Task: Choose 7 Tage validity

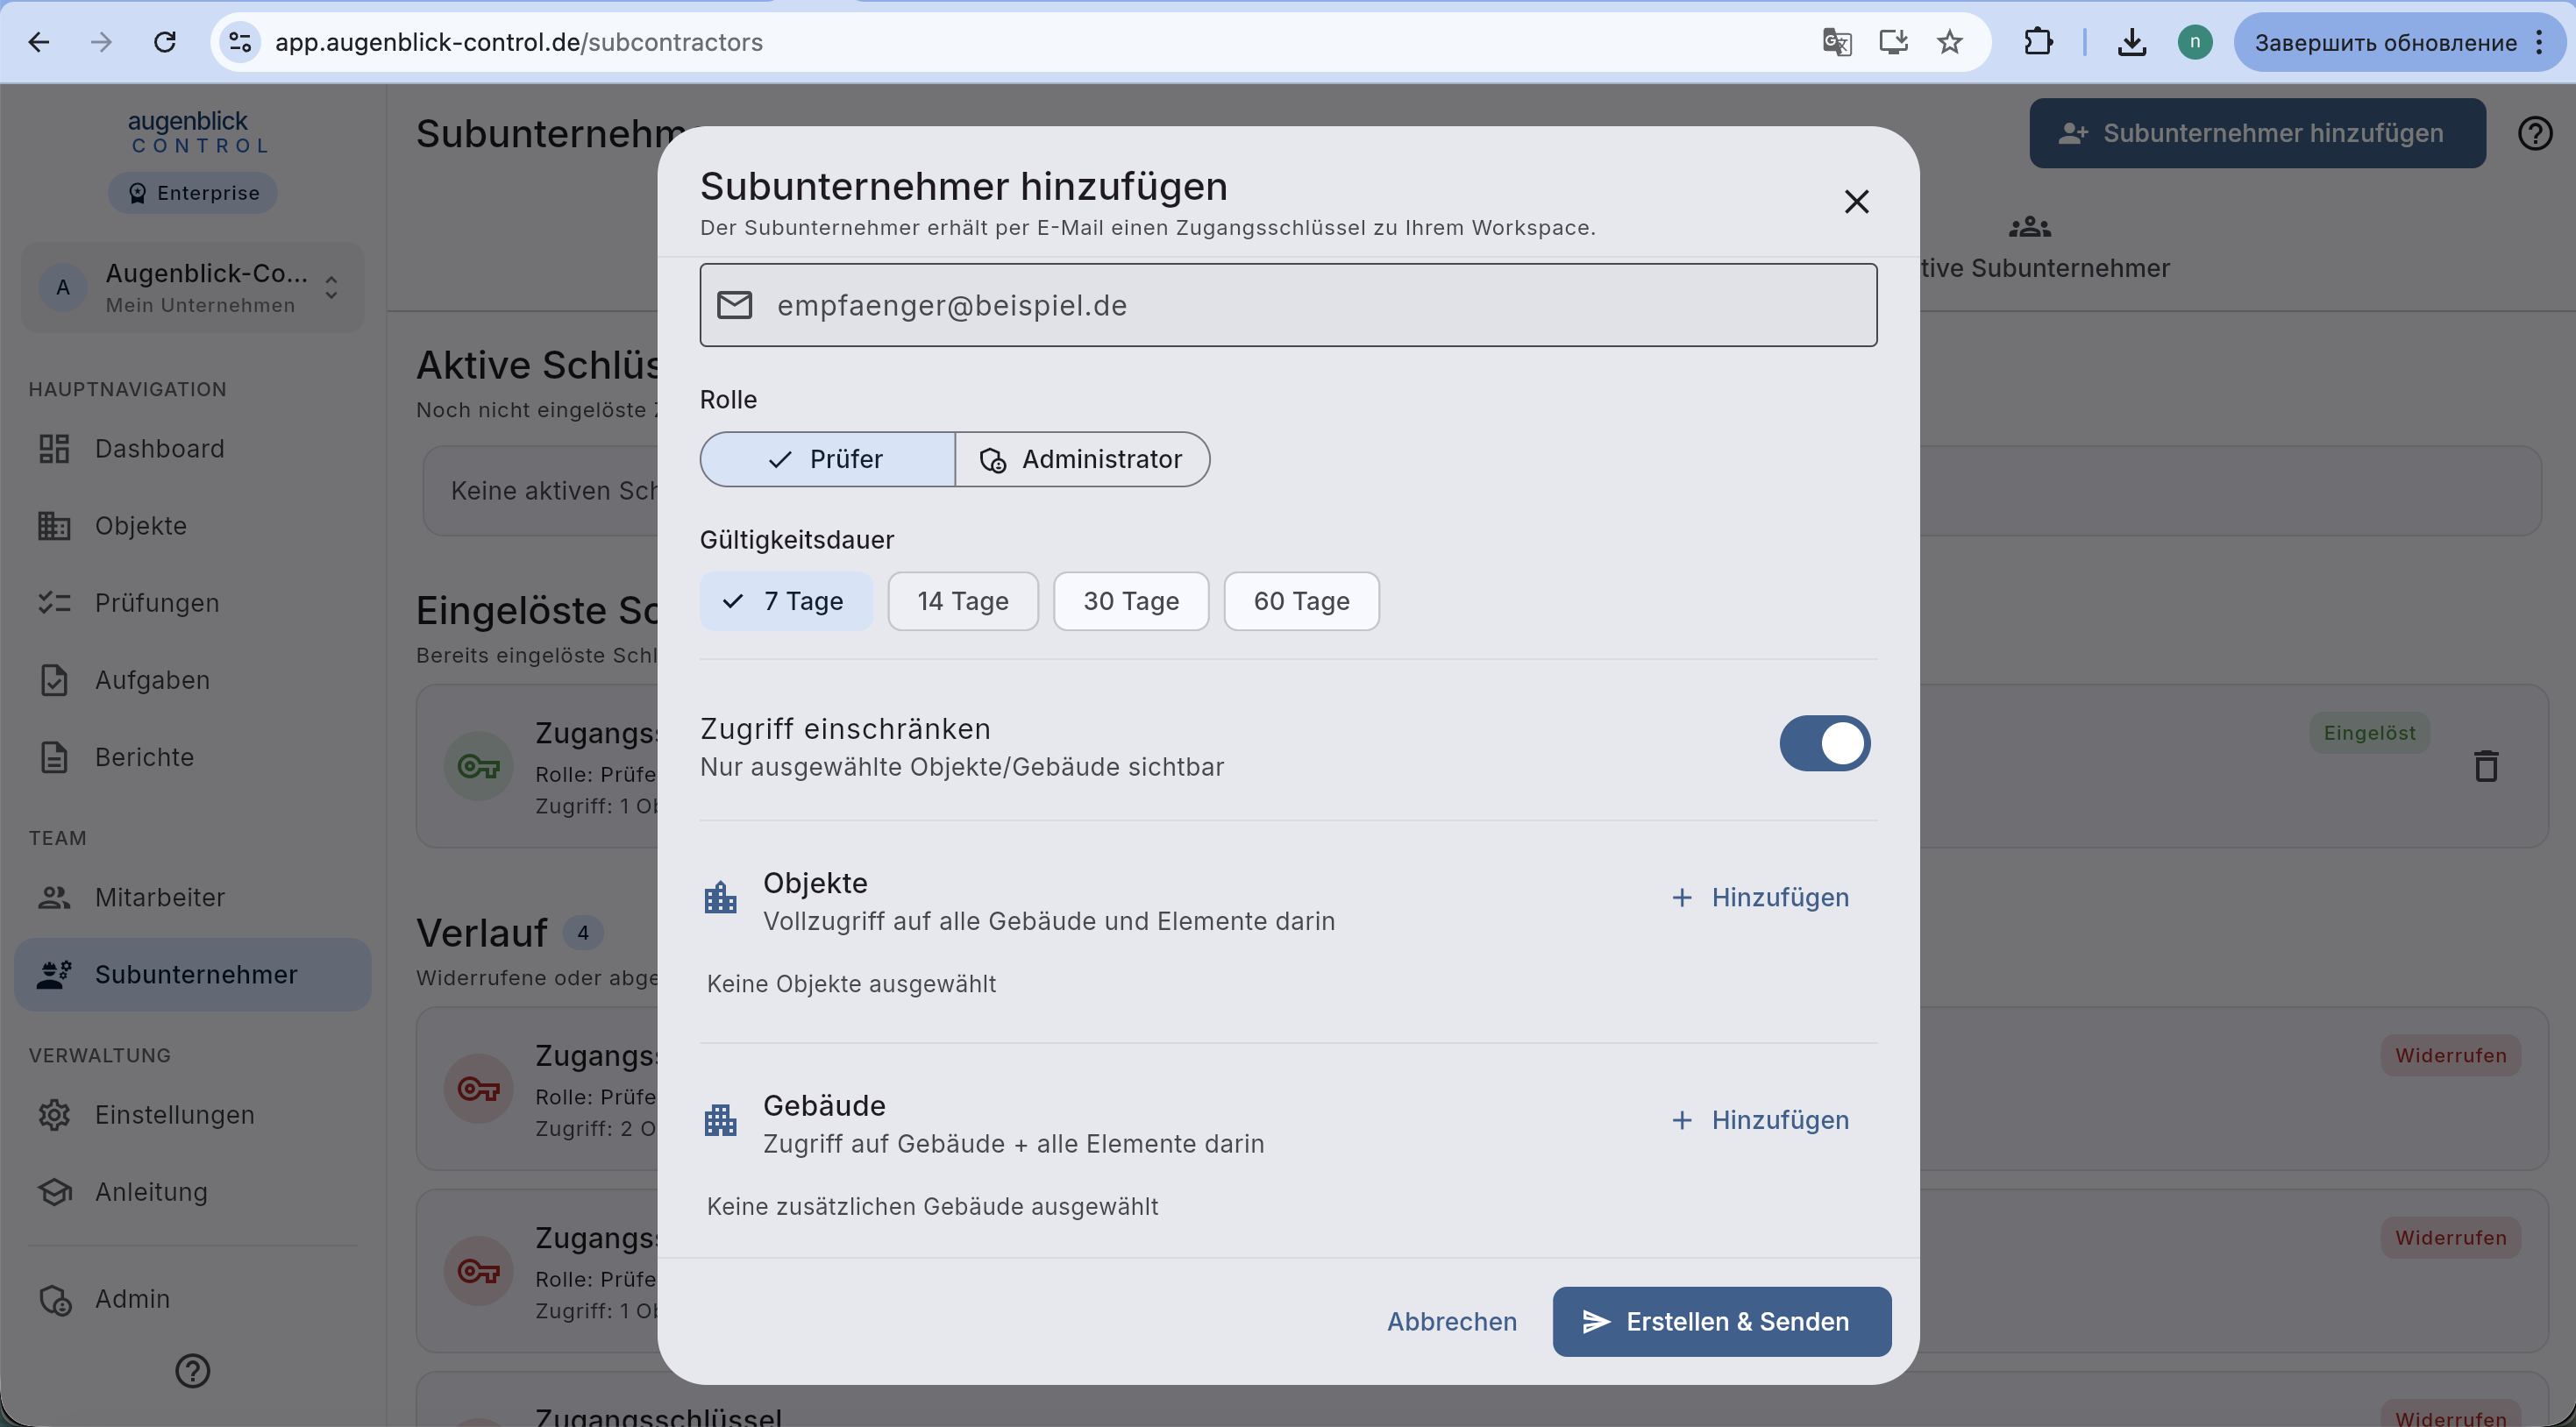Action: [x=786, y=601]
